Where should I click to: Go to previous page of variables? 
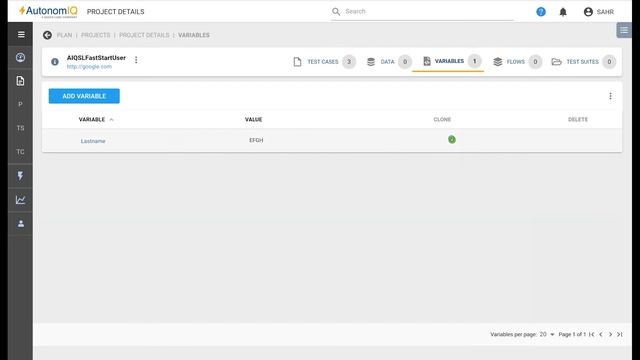pyautogui.click(x=601, y=334)
